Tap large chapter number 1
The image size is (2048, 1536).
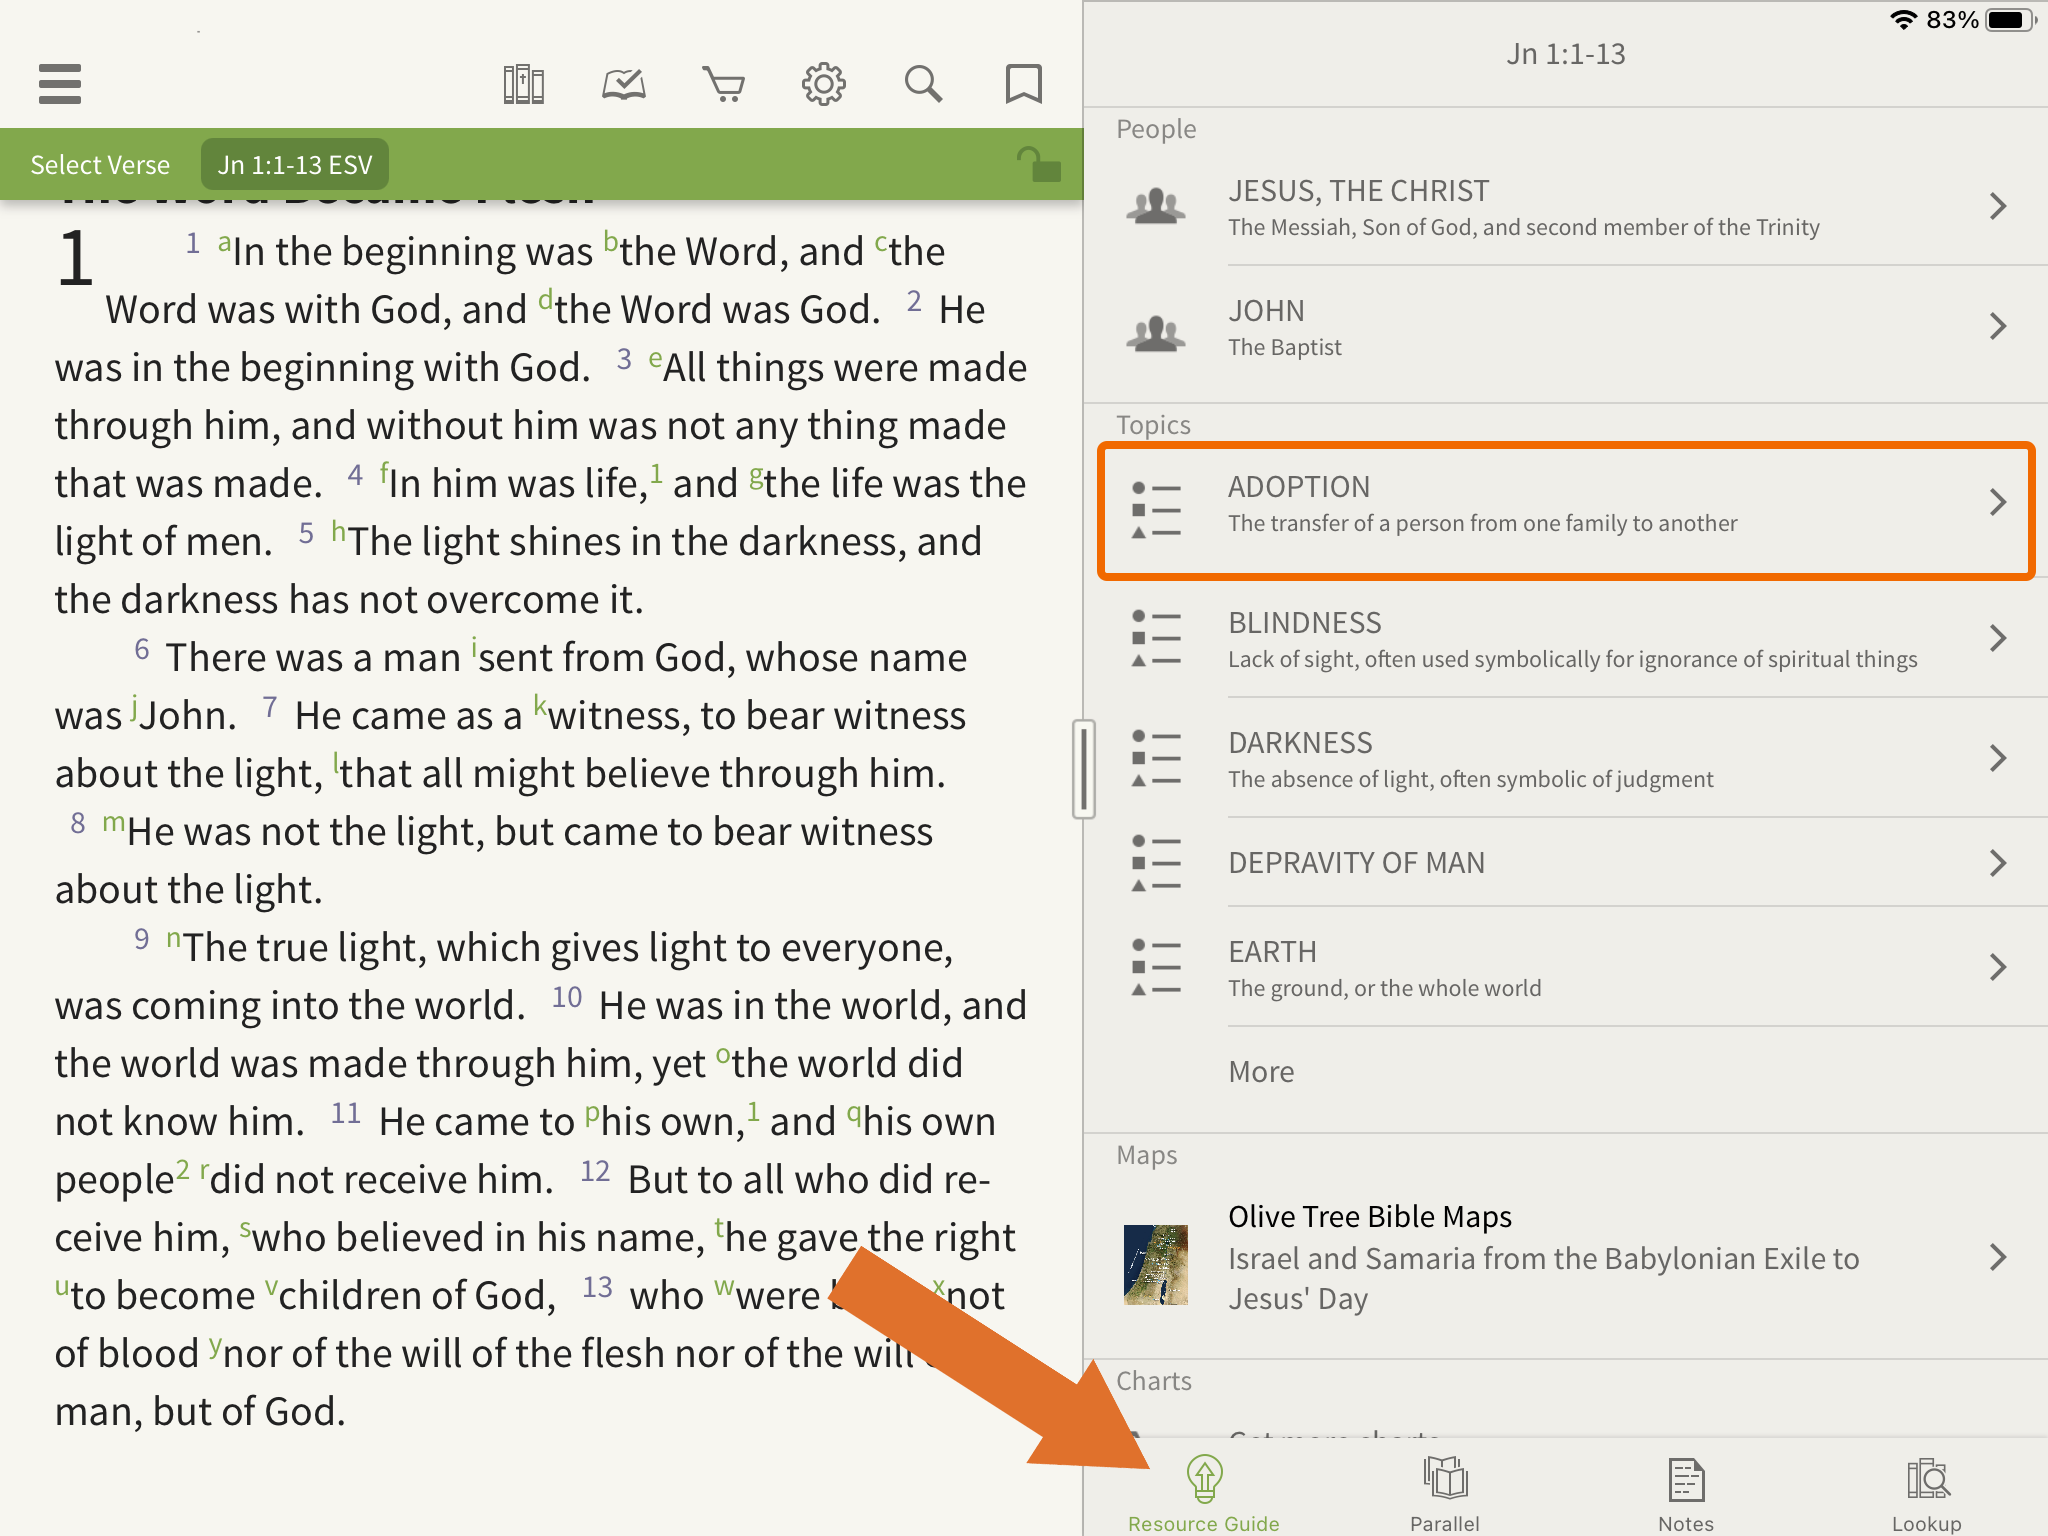pos(76,259)
